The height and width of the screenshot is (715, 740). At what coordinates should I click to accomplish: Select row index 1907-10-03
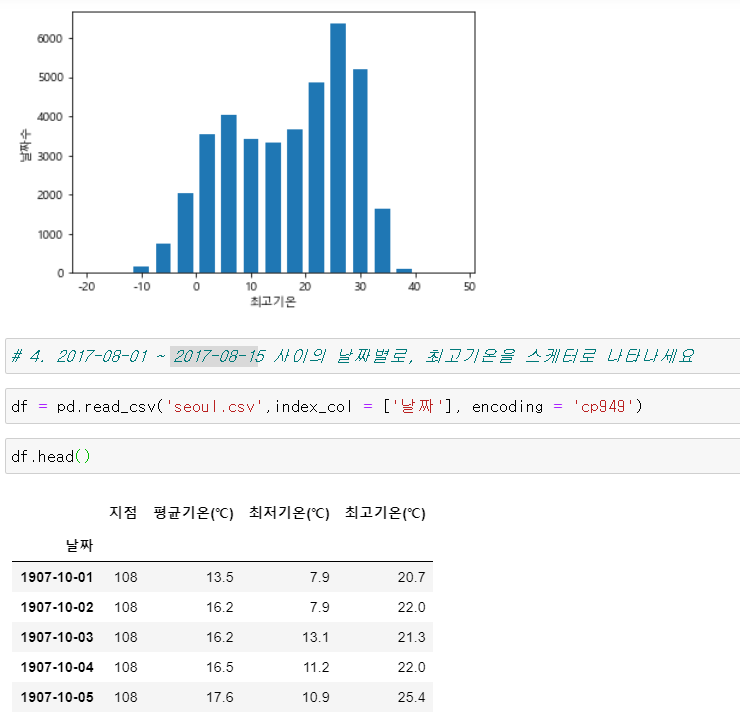[57, 637]
